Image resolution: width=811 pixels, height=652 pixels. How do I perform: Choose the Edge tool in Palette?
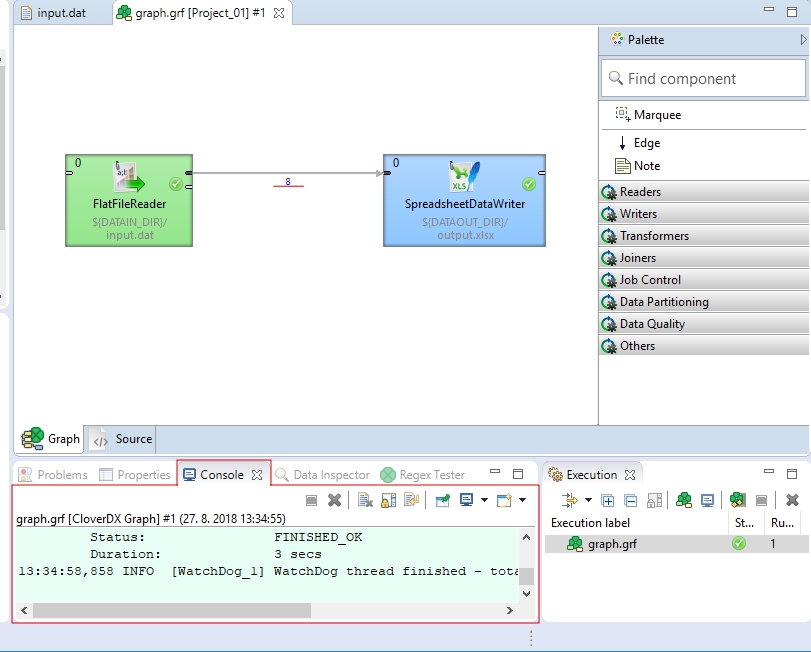[x=639, y=143]
